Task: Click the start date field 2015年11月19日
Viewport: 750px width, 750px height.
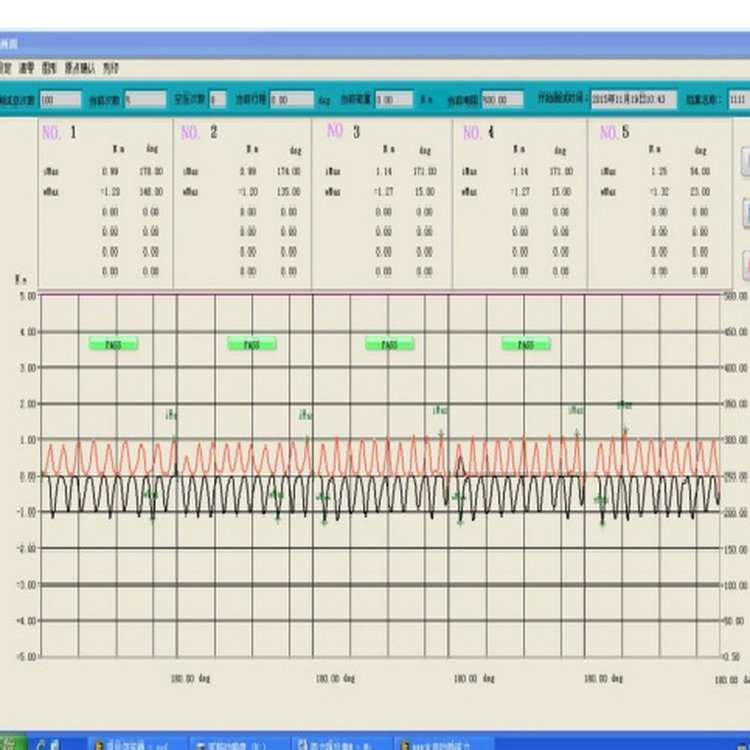Action: [634, 99]
